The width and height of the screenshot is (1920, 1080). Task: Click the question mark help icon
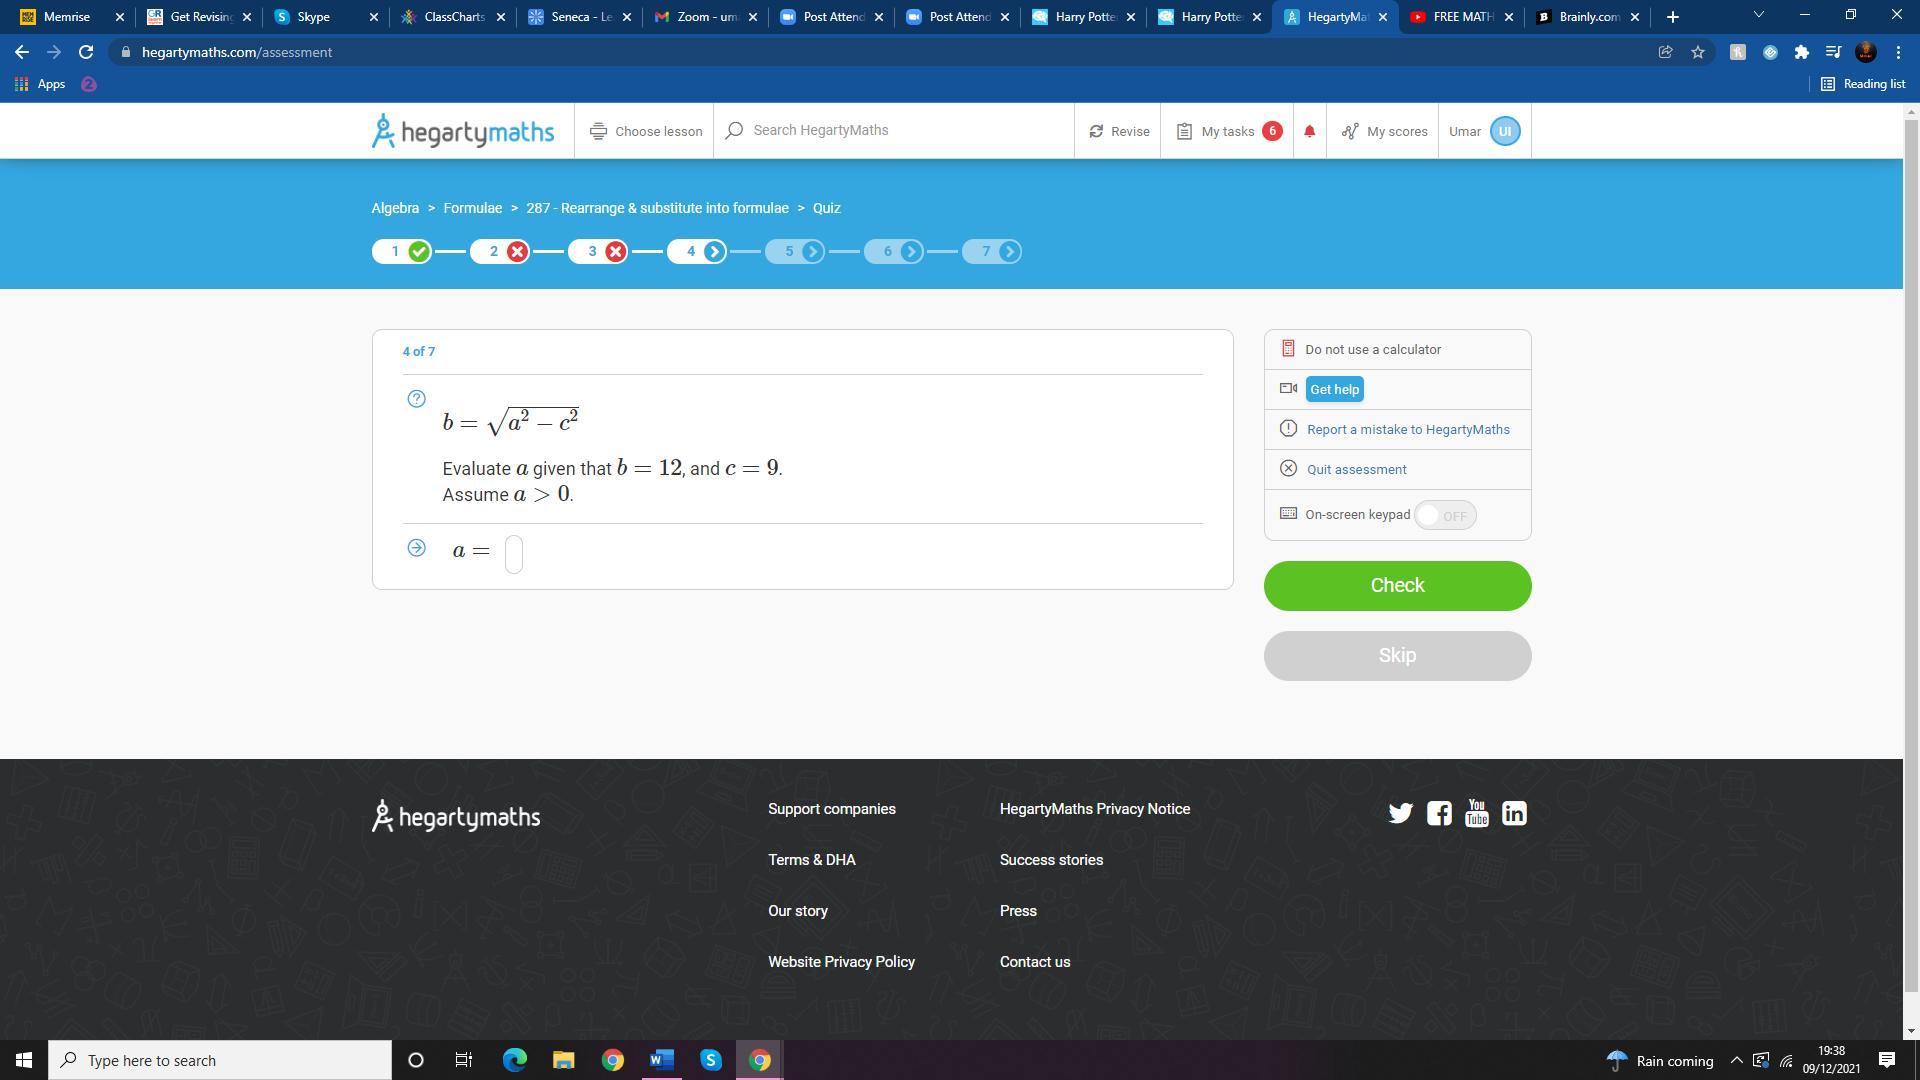tap(417, 399)
